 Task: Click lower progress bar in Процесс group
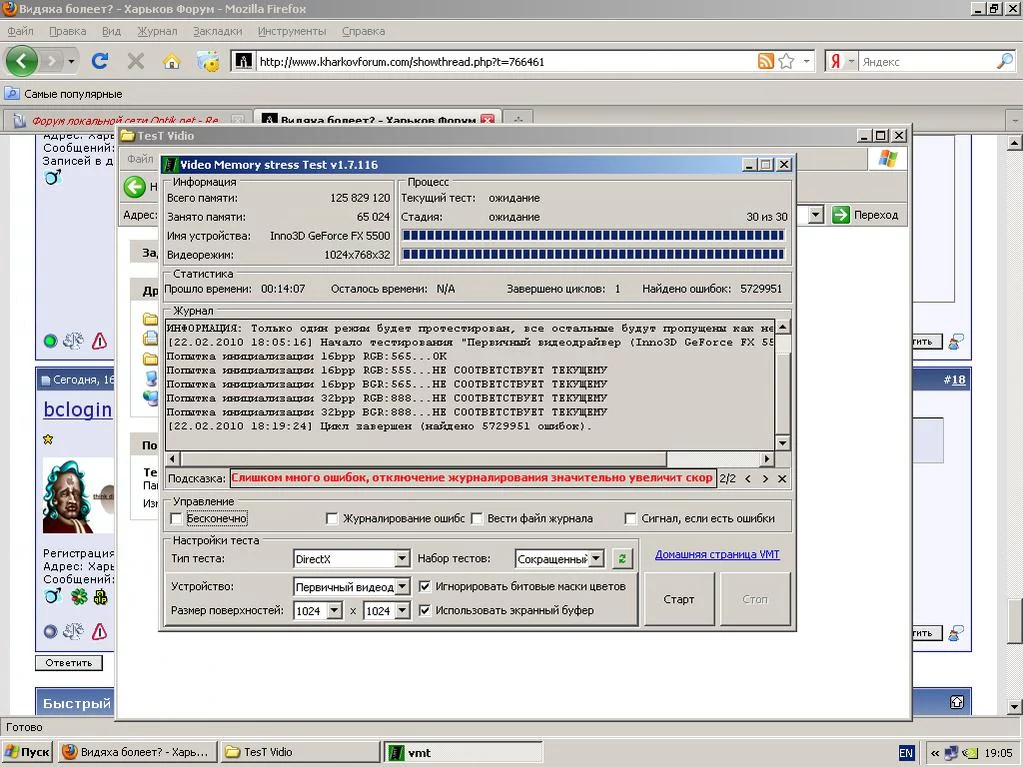(593, 254)
